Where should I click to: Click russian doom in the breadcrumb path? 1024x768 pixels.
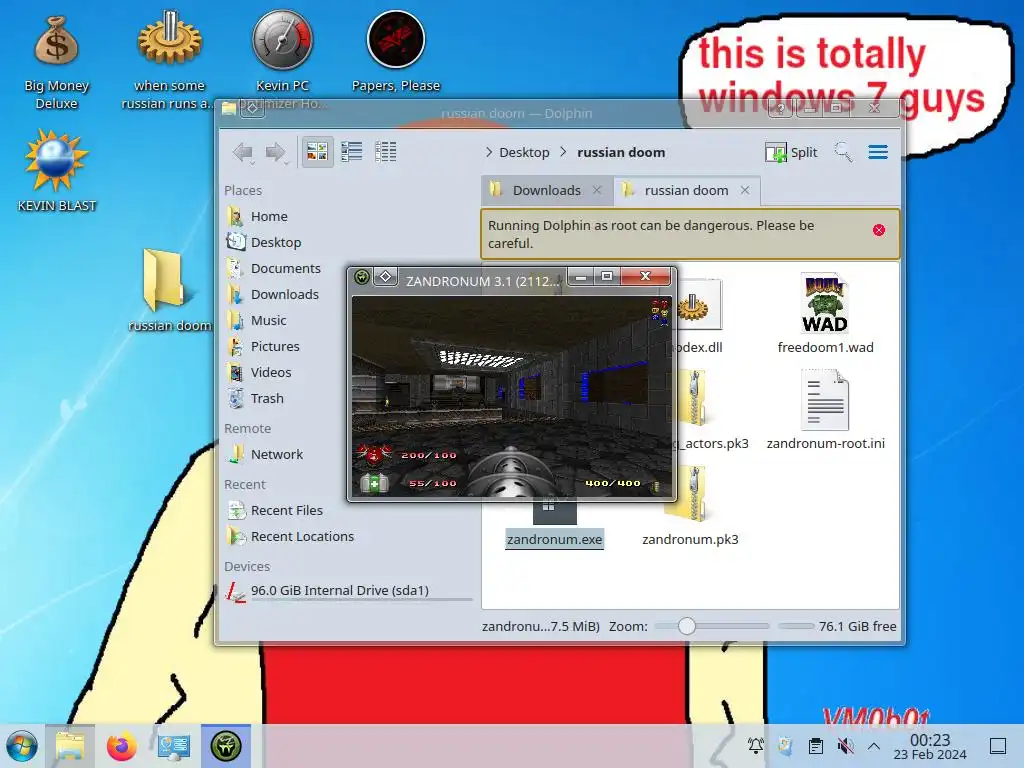coord(621,152)
